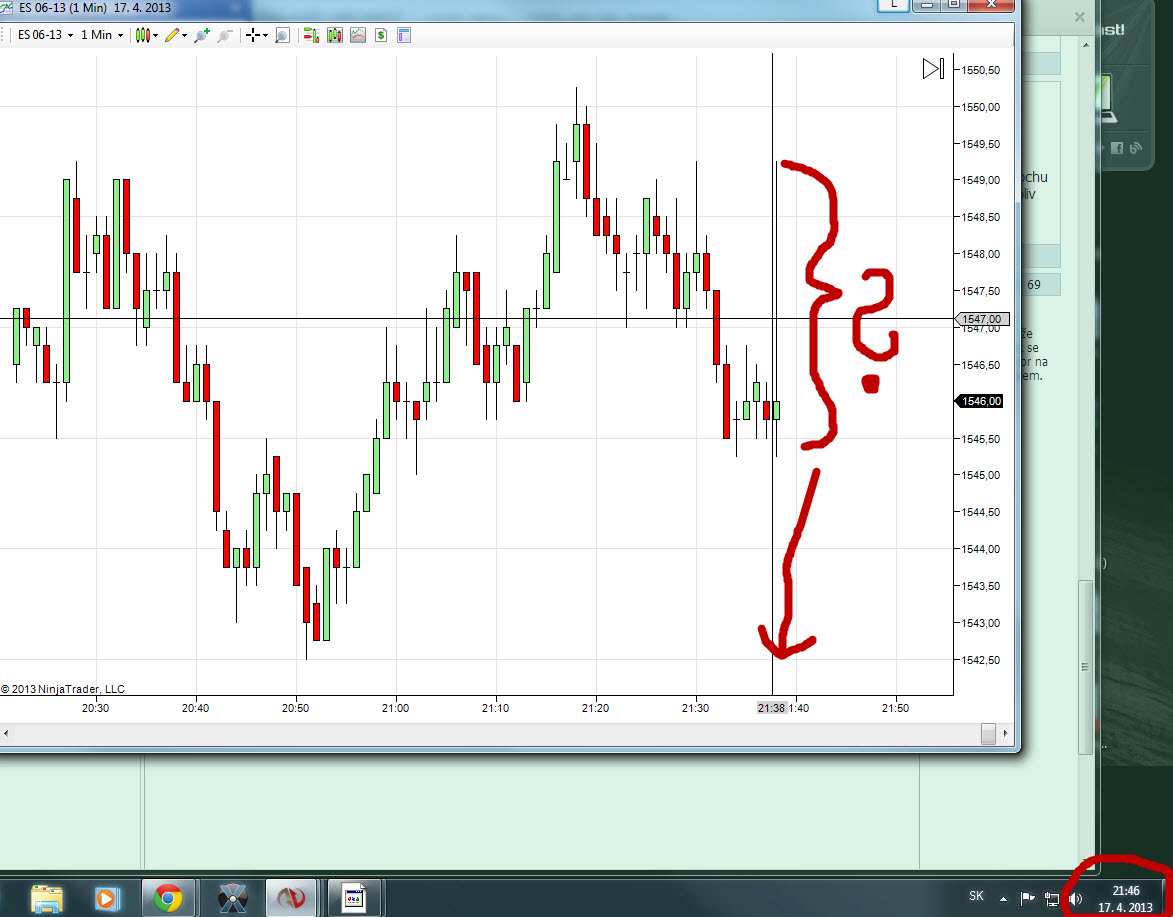Image resolution: width=1173 pixels, height=917 pixels.
Task: Click the chart window icon in title bar
Action: coord(6,7)
